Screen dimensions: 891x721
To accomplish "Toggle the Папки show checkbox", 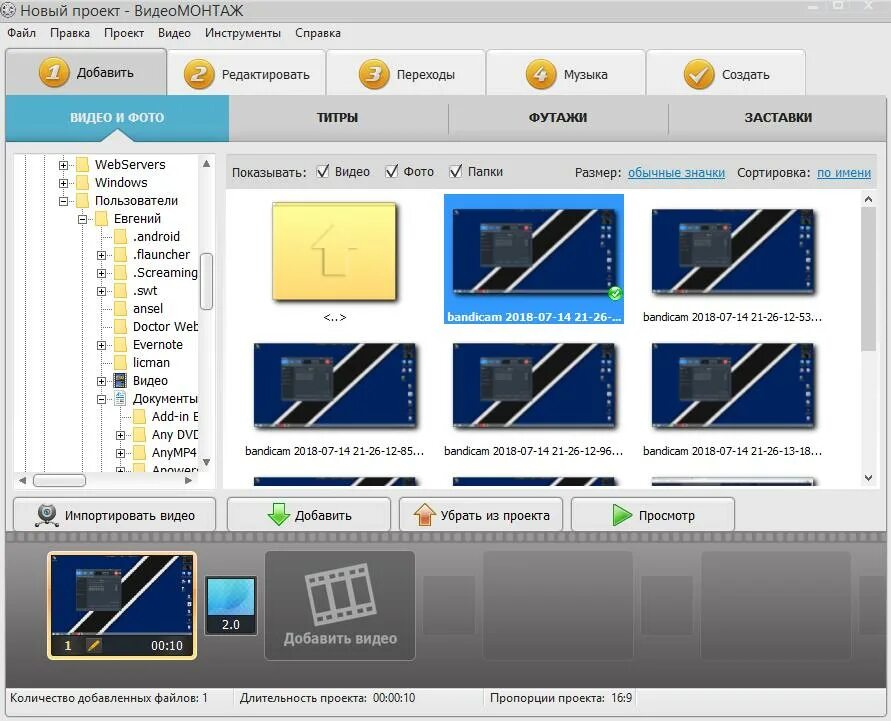I will tap(456, 172).
